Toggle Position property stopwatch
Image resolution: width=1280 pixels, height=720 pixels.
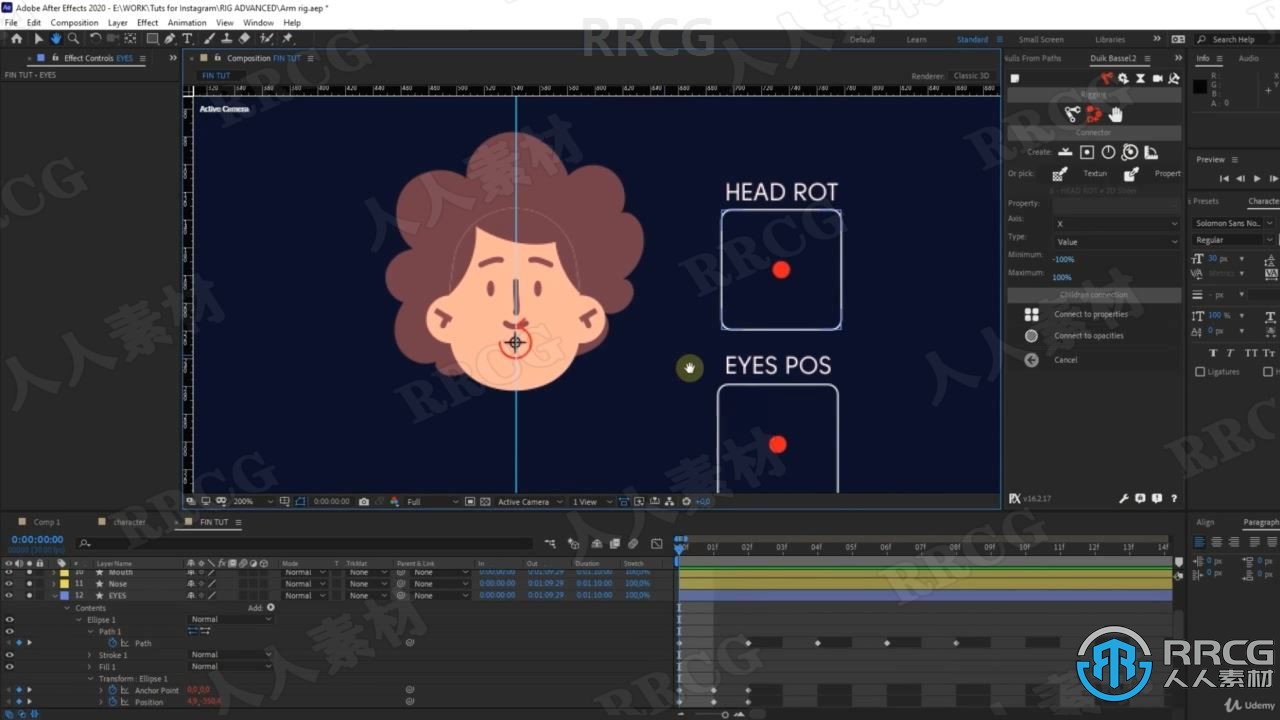tap(112, 702)
